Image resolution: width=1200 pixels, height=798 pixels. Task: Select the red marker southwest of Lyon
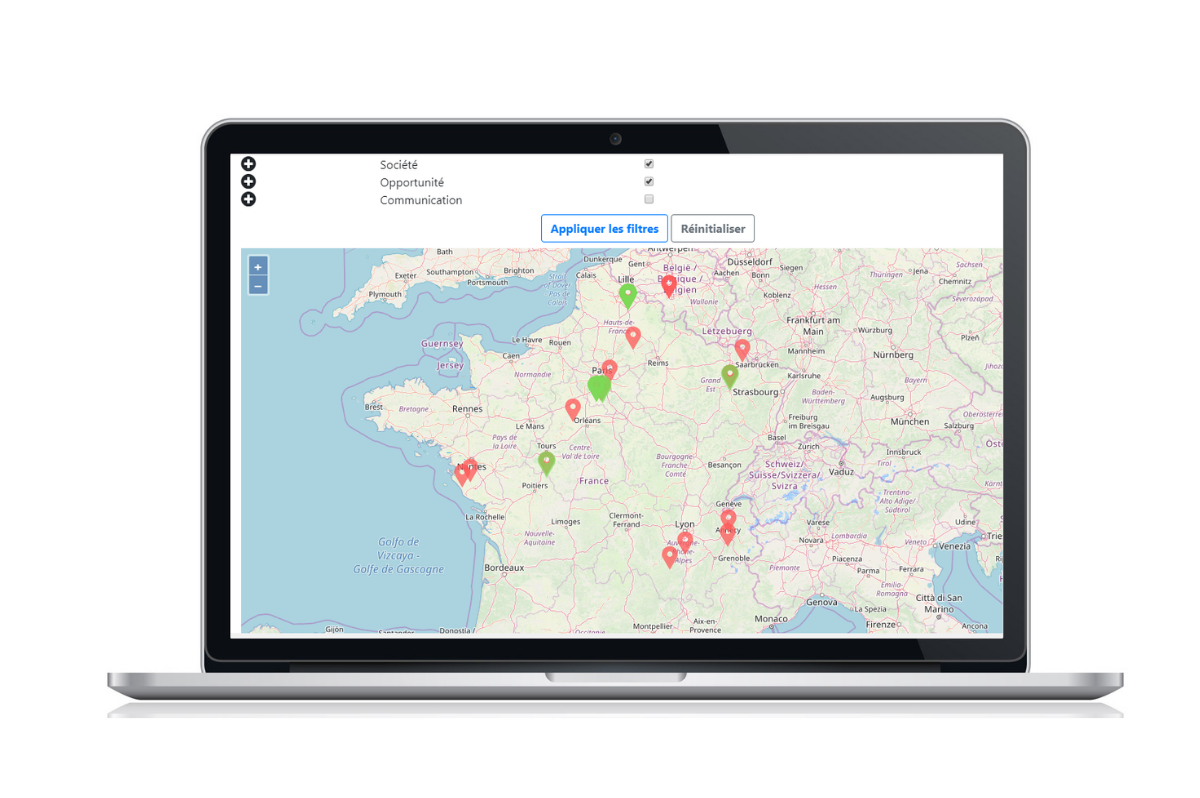click(x=670, y=556)
